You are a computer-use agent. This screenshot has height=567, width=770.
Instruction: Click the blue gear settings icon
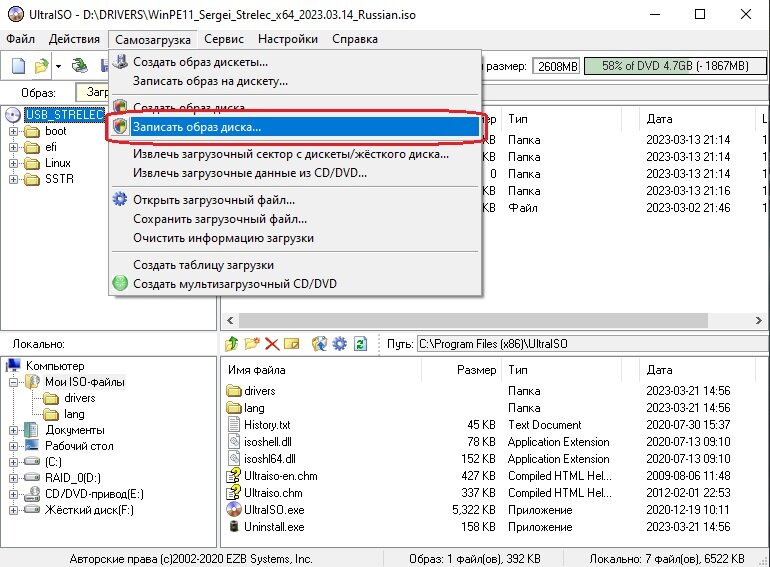[339, 344]
